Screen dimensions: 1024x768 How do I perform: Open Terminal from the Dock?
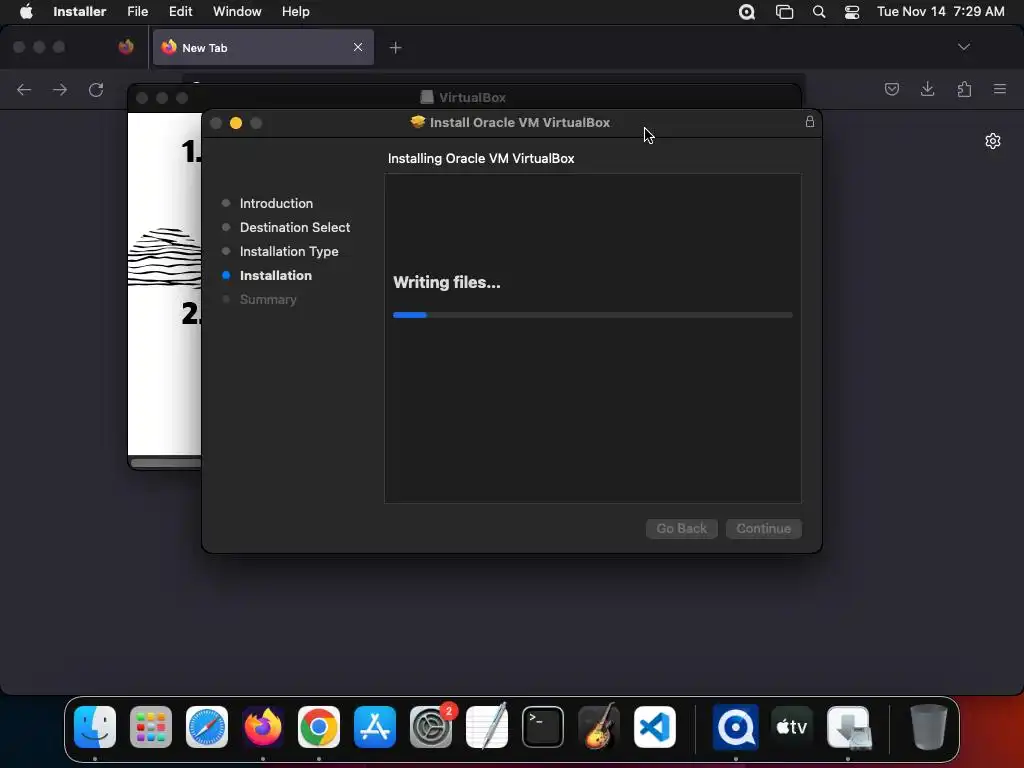[x=543, y=726]
